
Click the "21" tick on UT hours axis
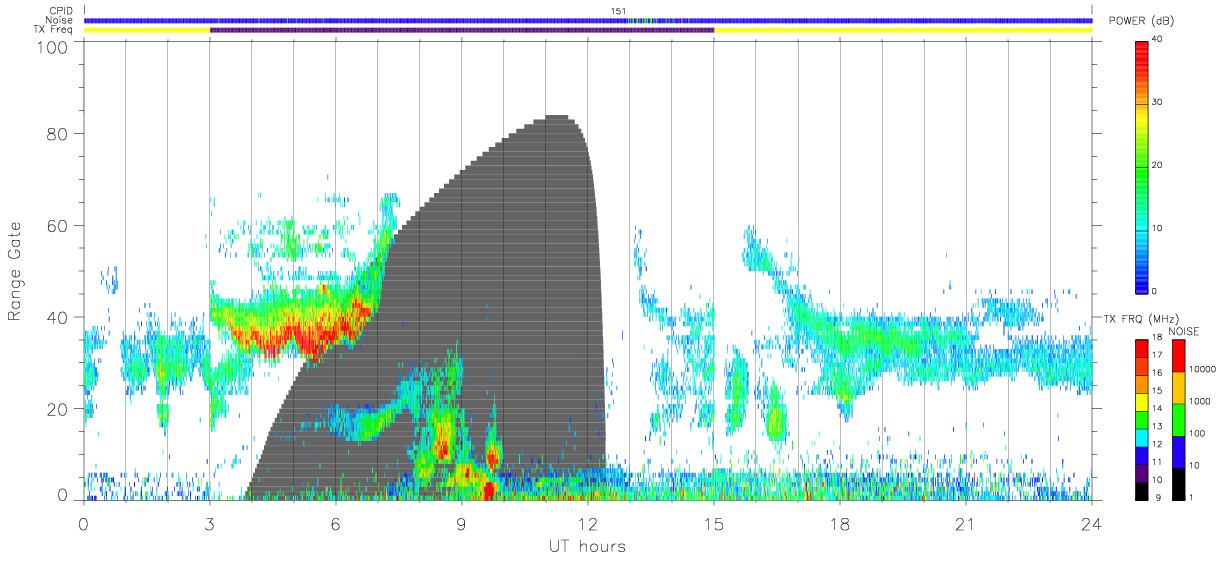tap(965, 523)
